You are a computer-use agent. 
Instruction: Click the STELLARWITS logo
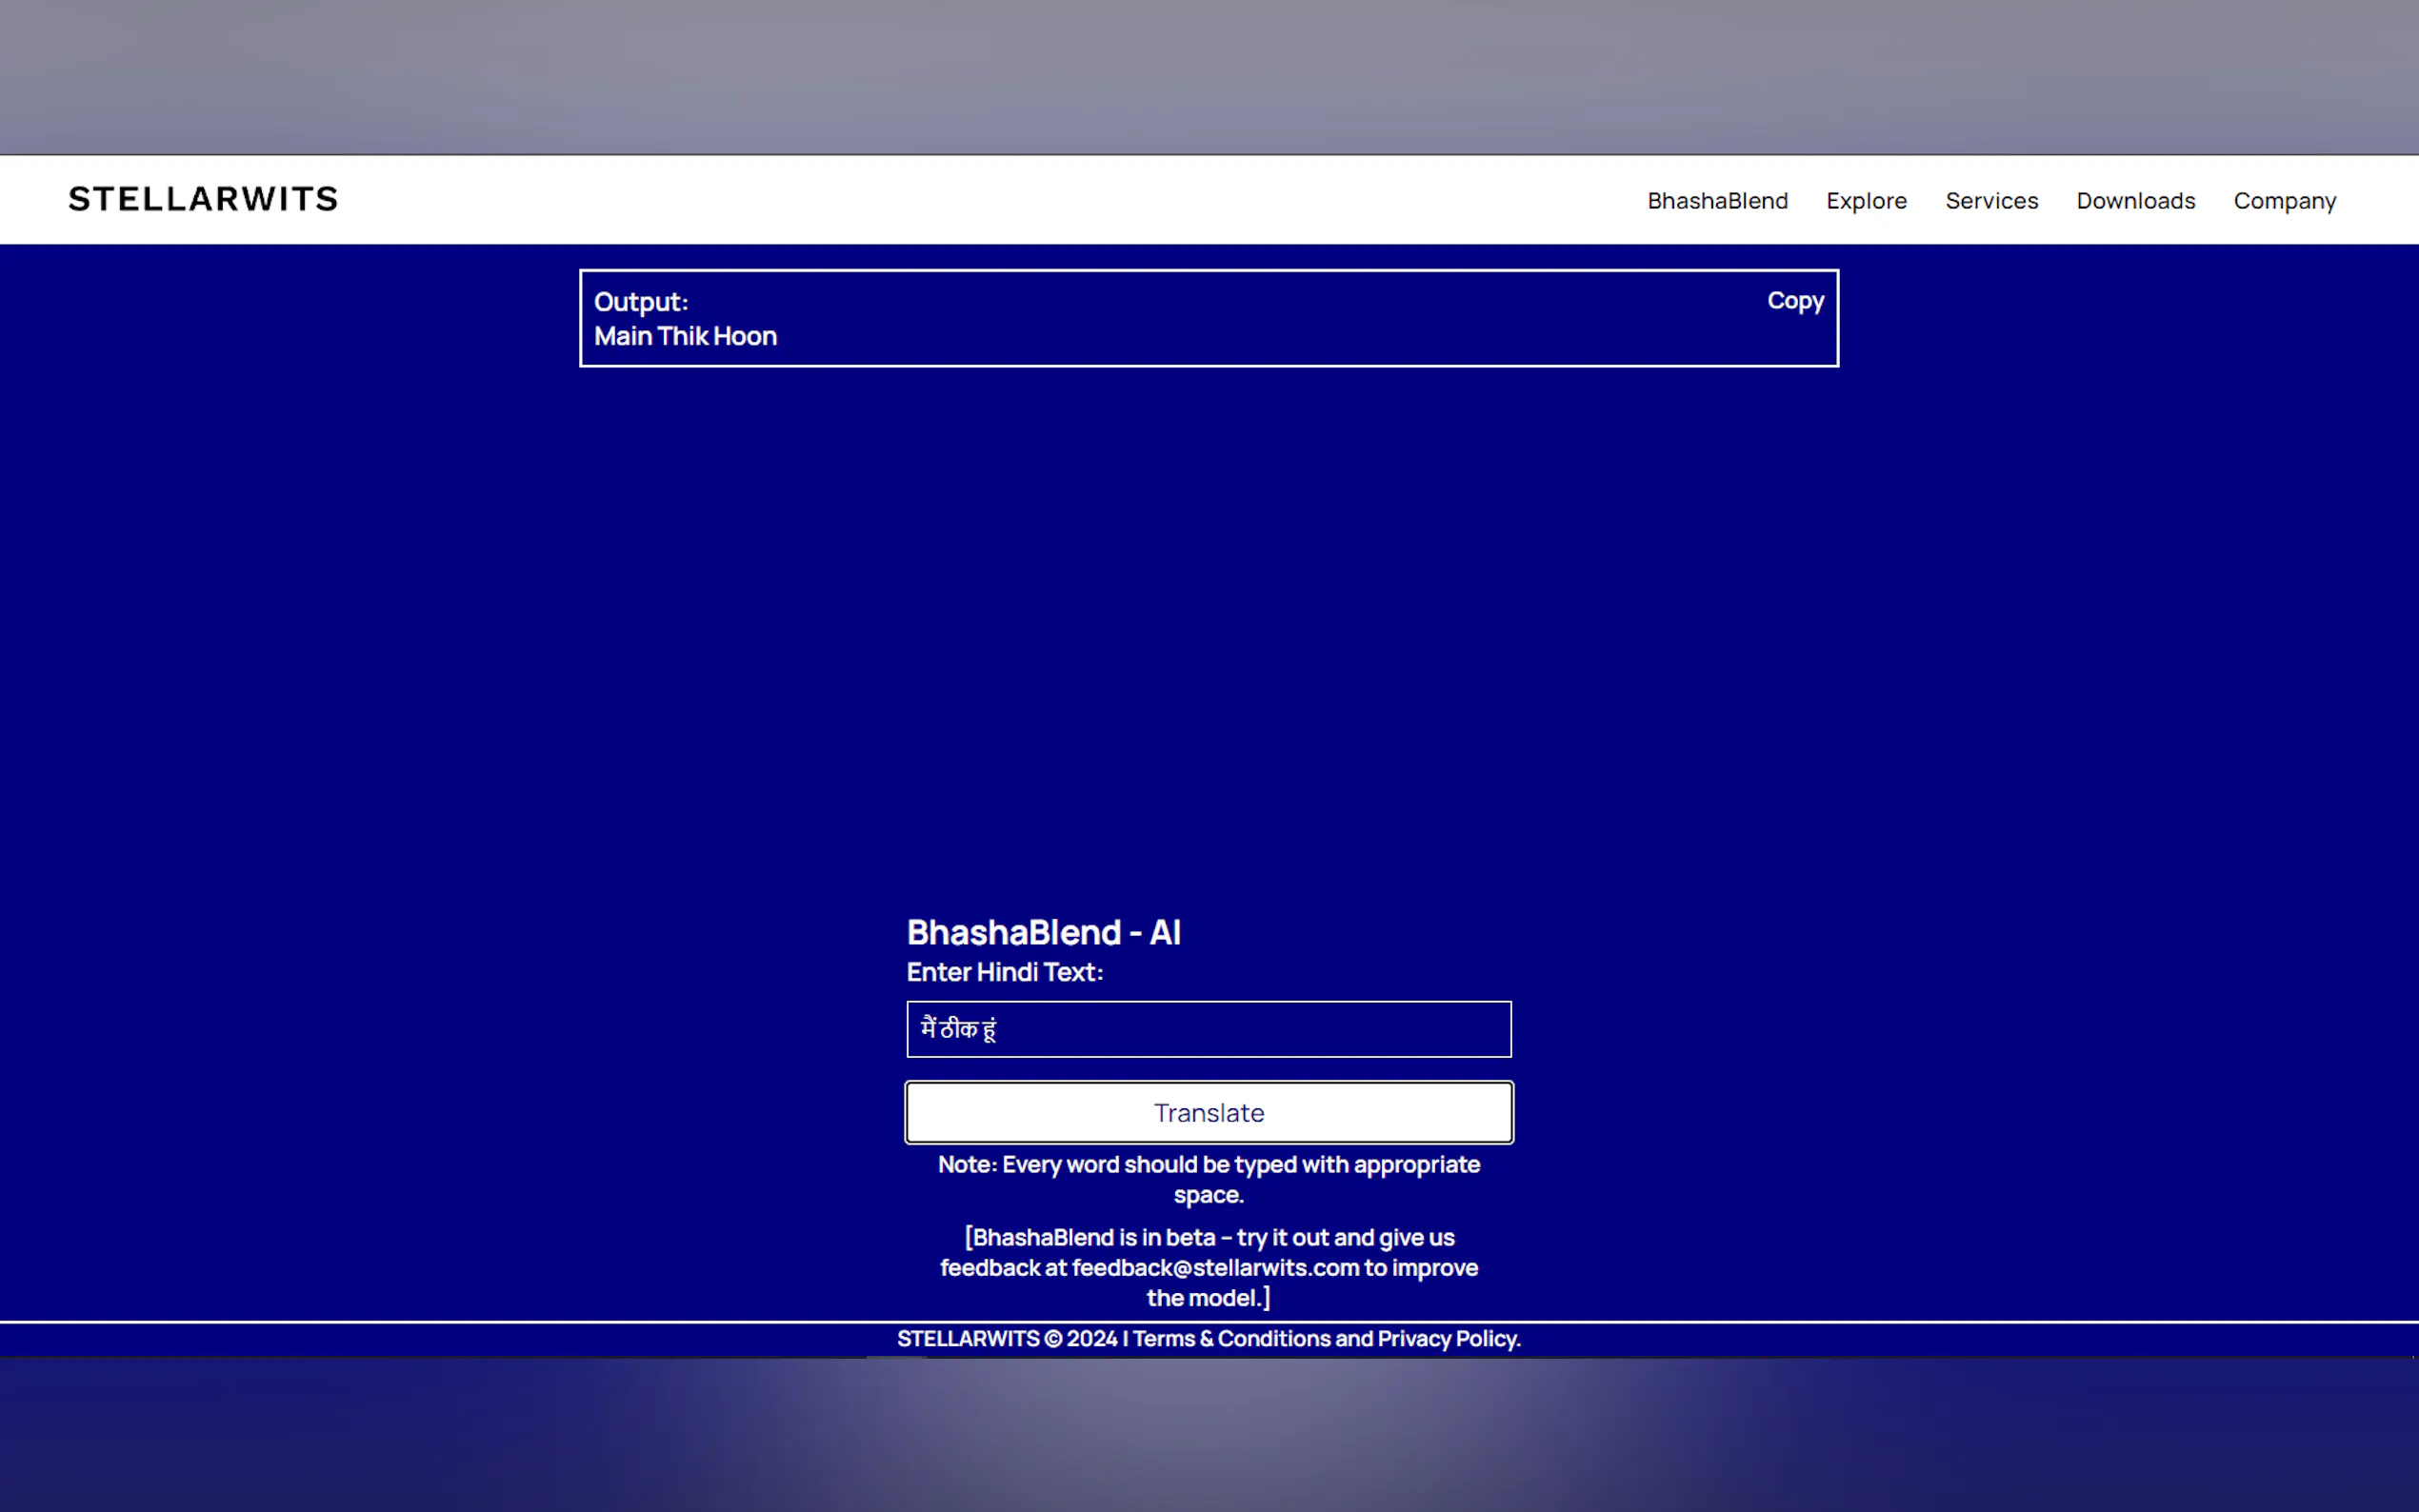pos(203,199)
